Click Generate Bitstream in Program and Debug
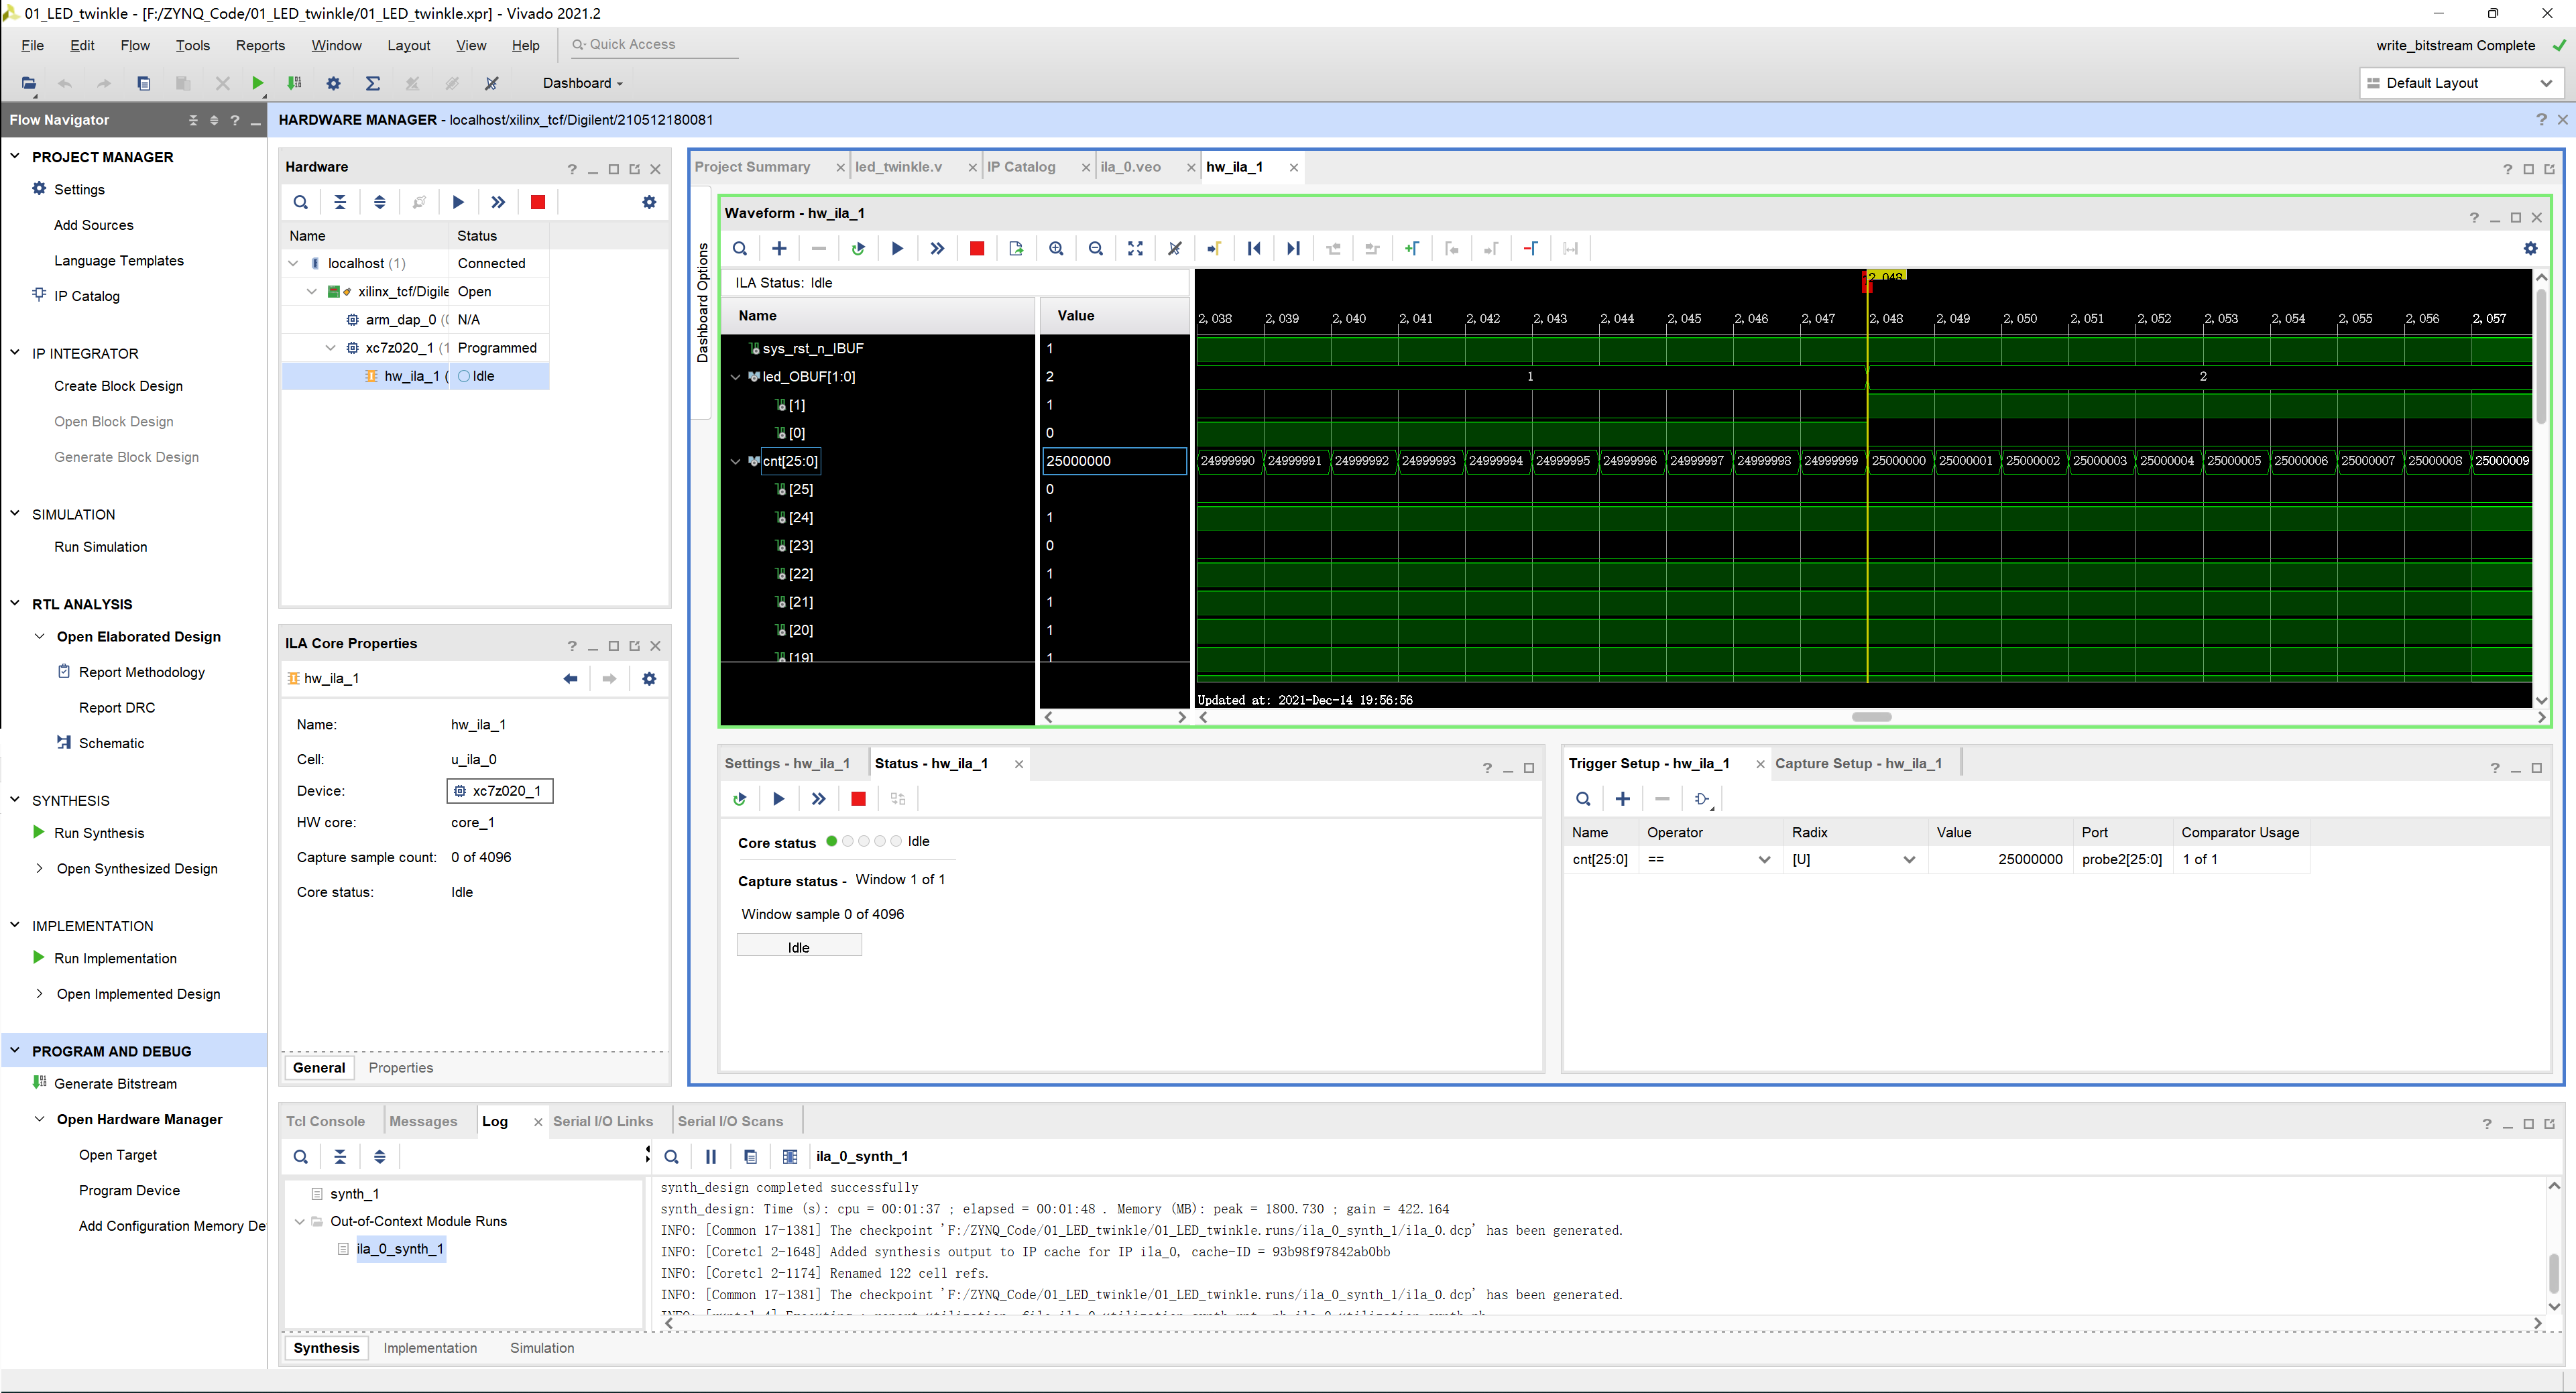The image size is (2576, 1393). pyautogui.click(x=113, y=1083)
